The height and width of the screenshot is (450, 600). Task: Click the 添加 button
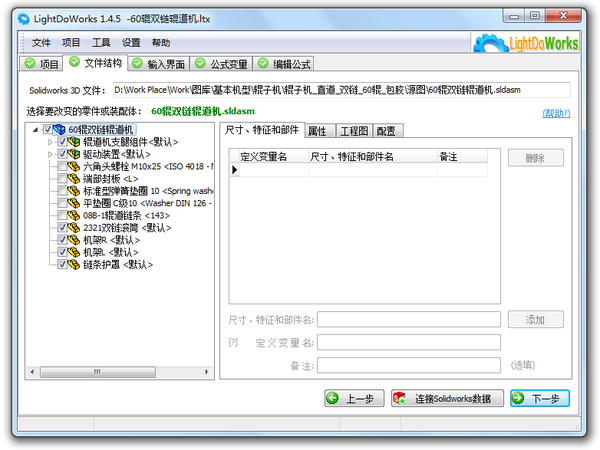pos(536,319)
